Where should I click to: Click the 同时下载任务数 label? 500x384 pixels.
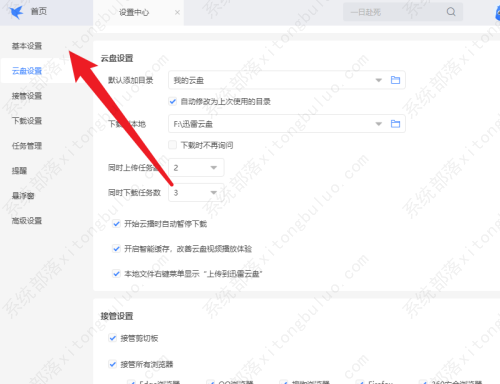(x=134, y=193)
